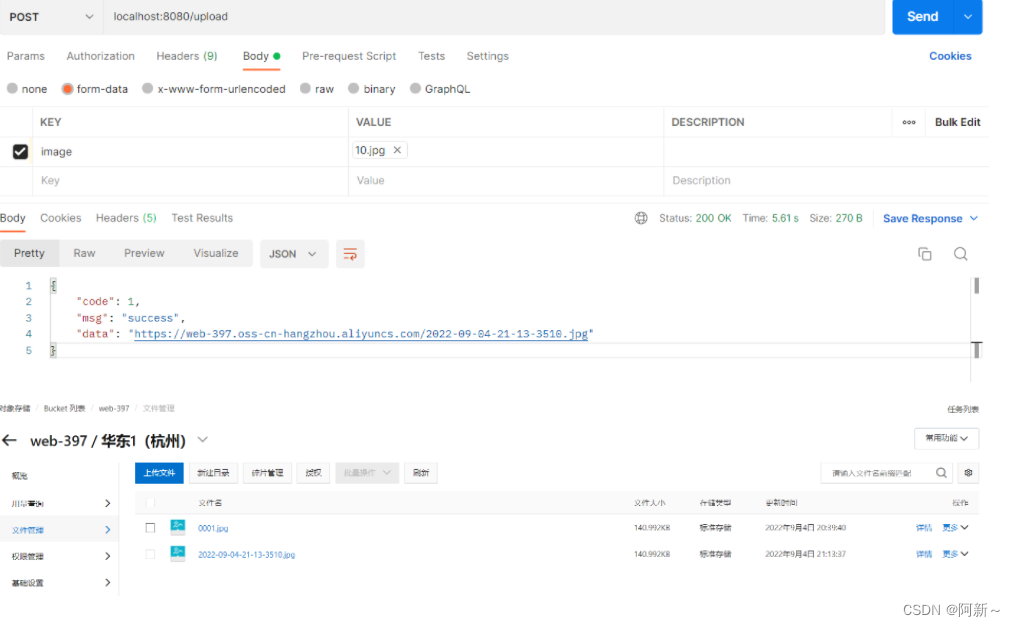Toggle the select-all checkbox in file header
1015x626 pixels.
coord(150,502)
